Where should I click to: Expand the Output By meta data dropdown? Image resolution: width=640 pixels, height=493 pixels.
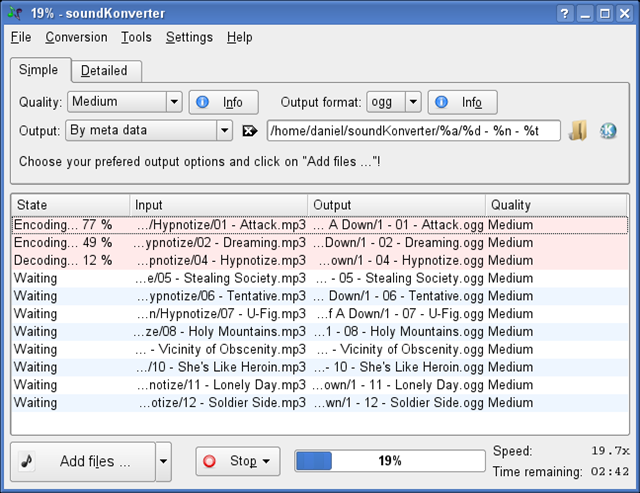click(x=224, y=131)
